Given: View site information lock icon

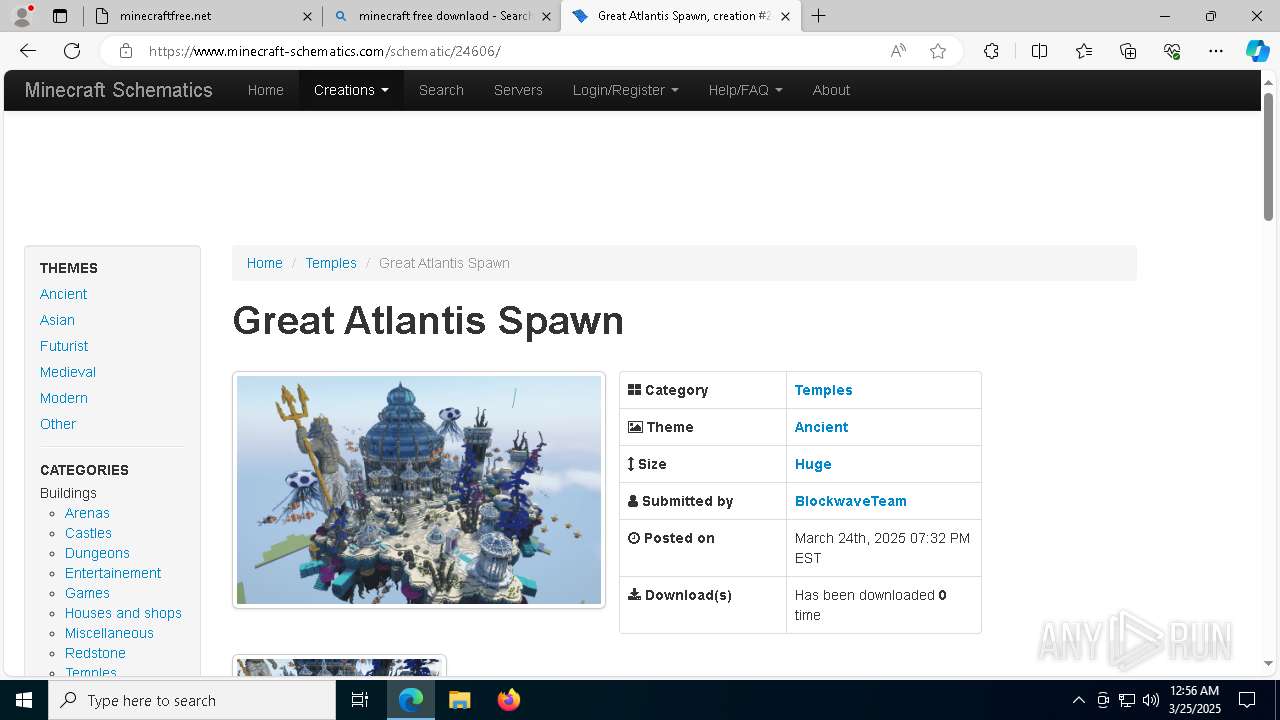Looking at the screenshot, I should [125, 51].
